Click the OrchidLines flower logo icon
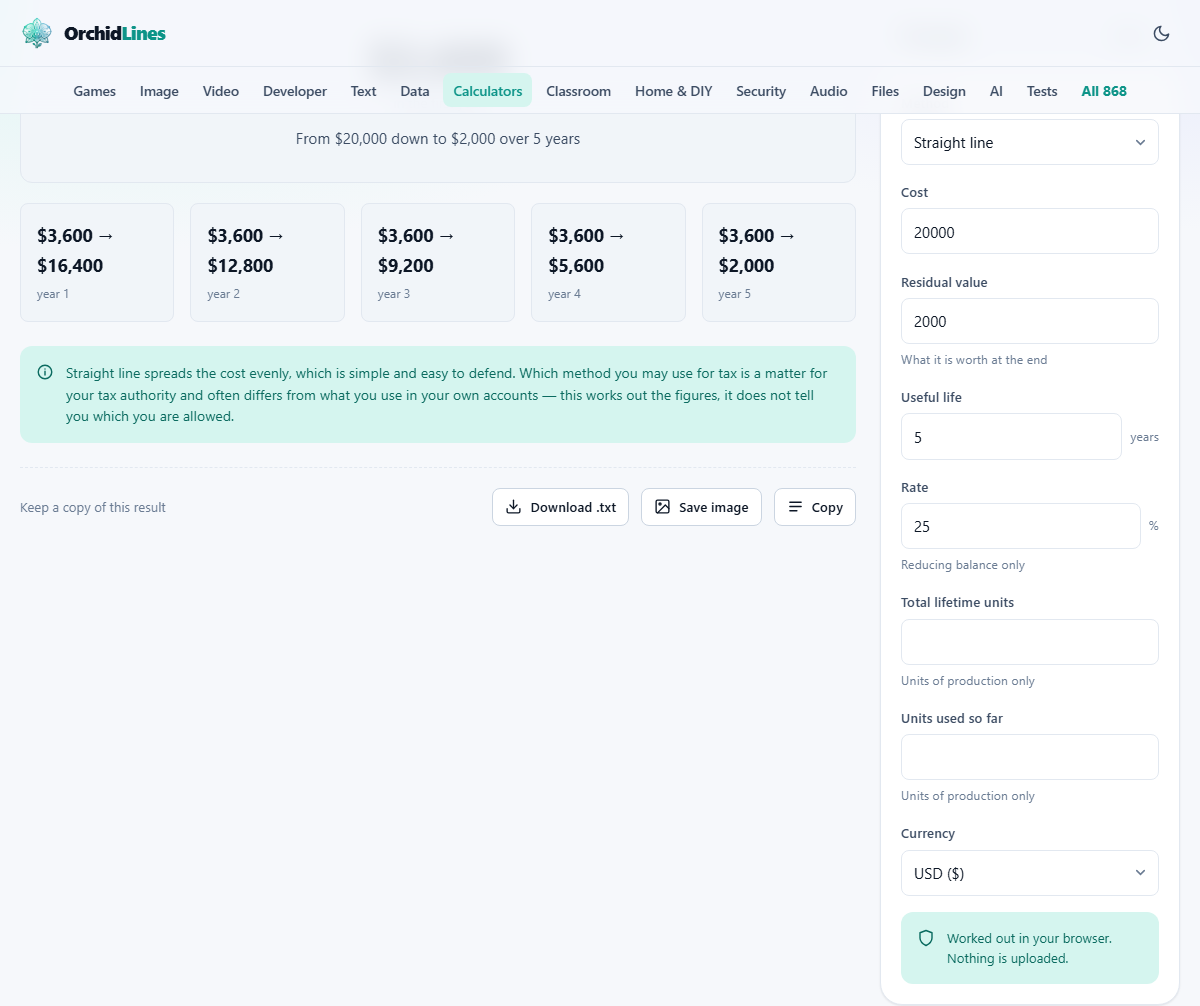Viewport: 1200px width, 1006px height. [37, 33]
